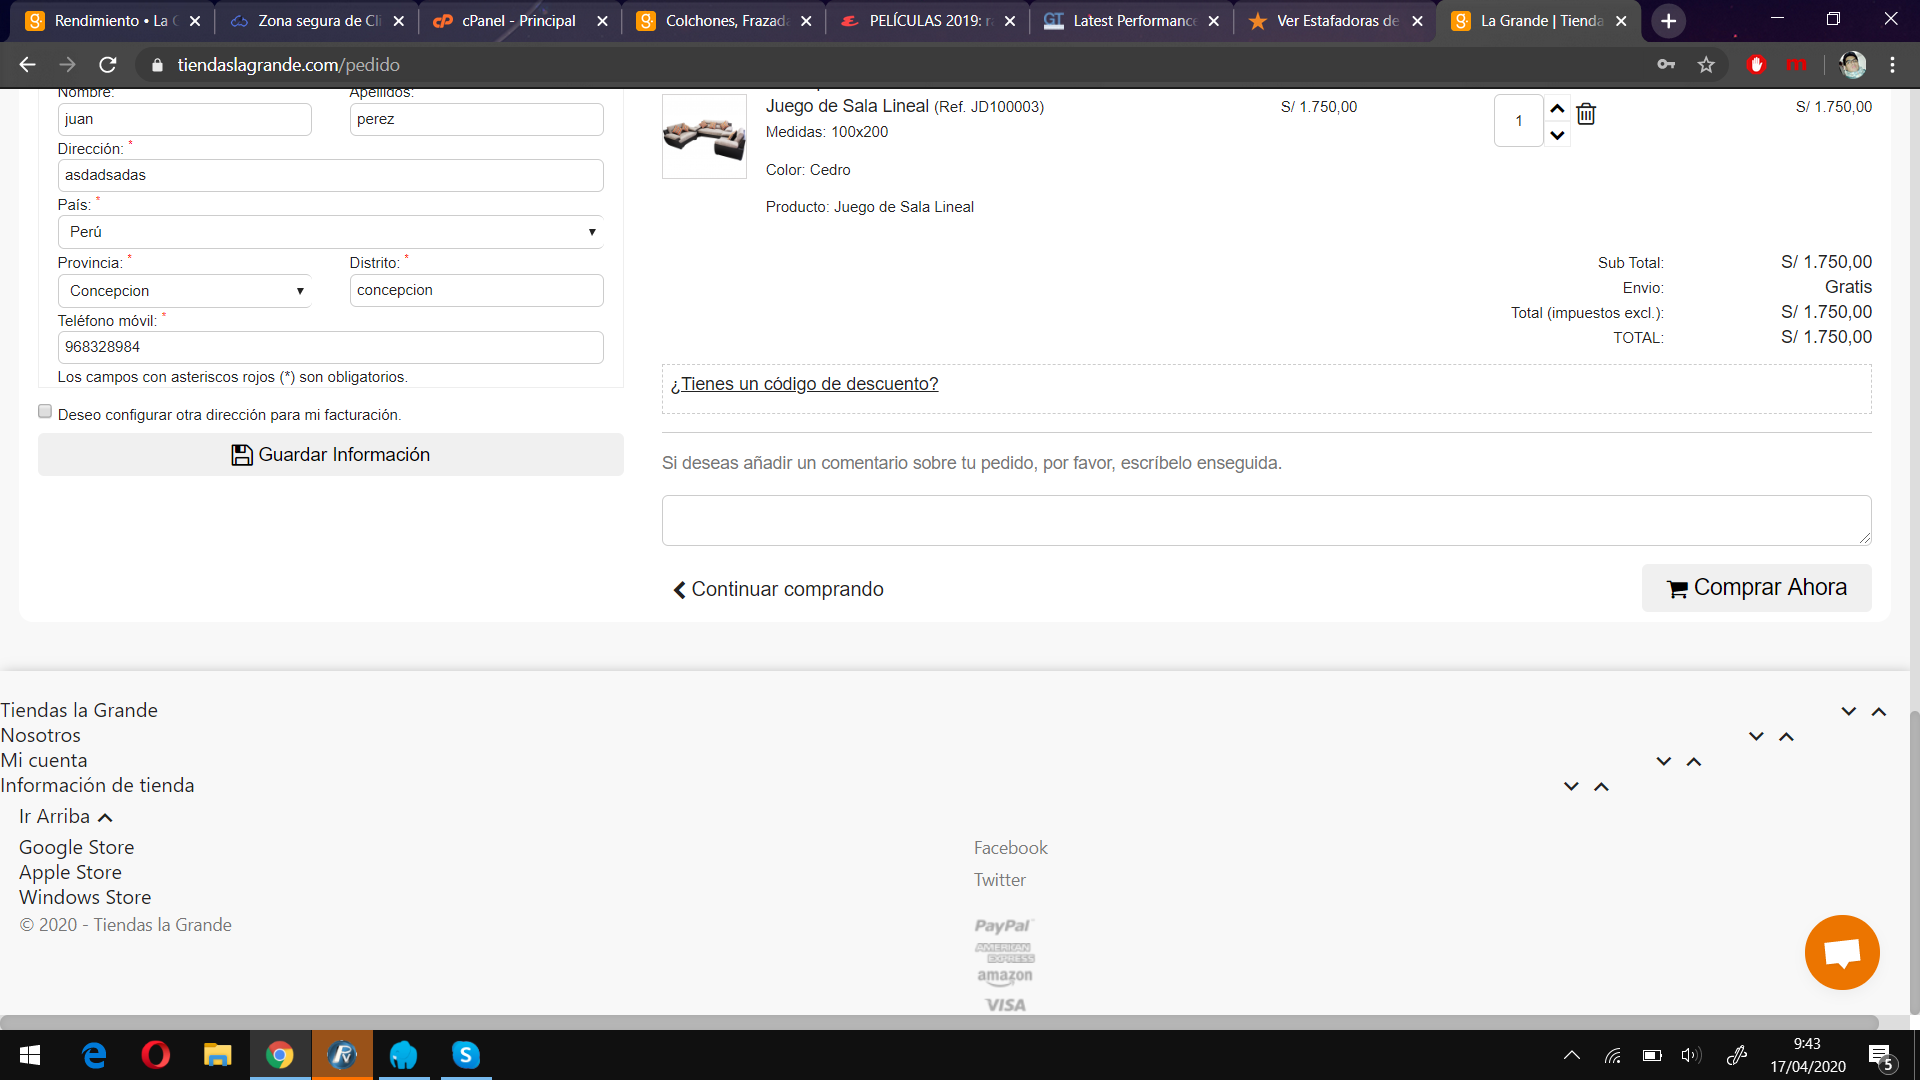The width and height of the screenshot is (1920, 1080).
Task: Reload the page with refresh icon
Action: (108, 65)
